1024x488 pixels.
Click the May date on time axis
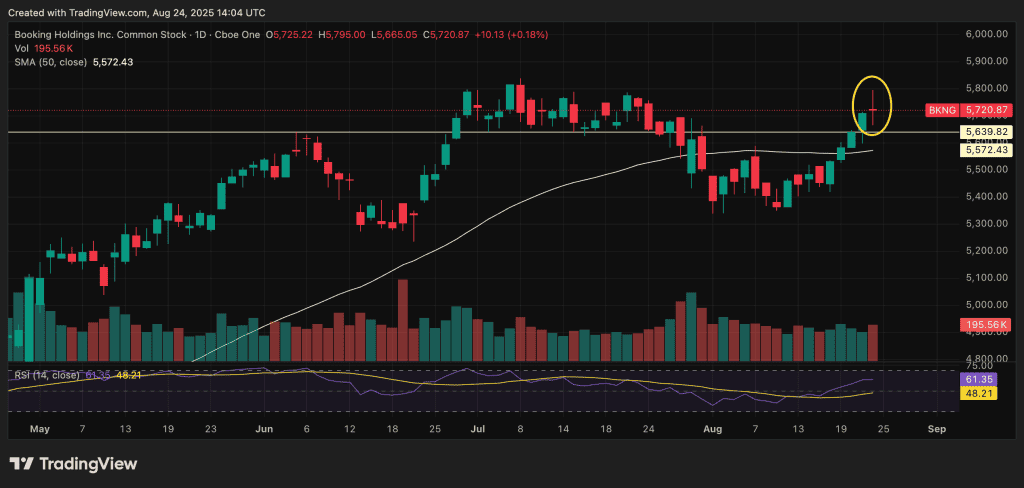40,429
